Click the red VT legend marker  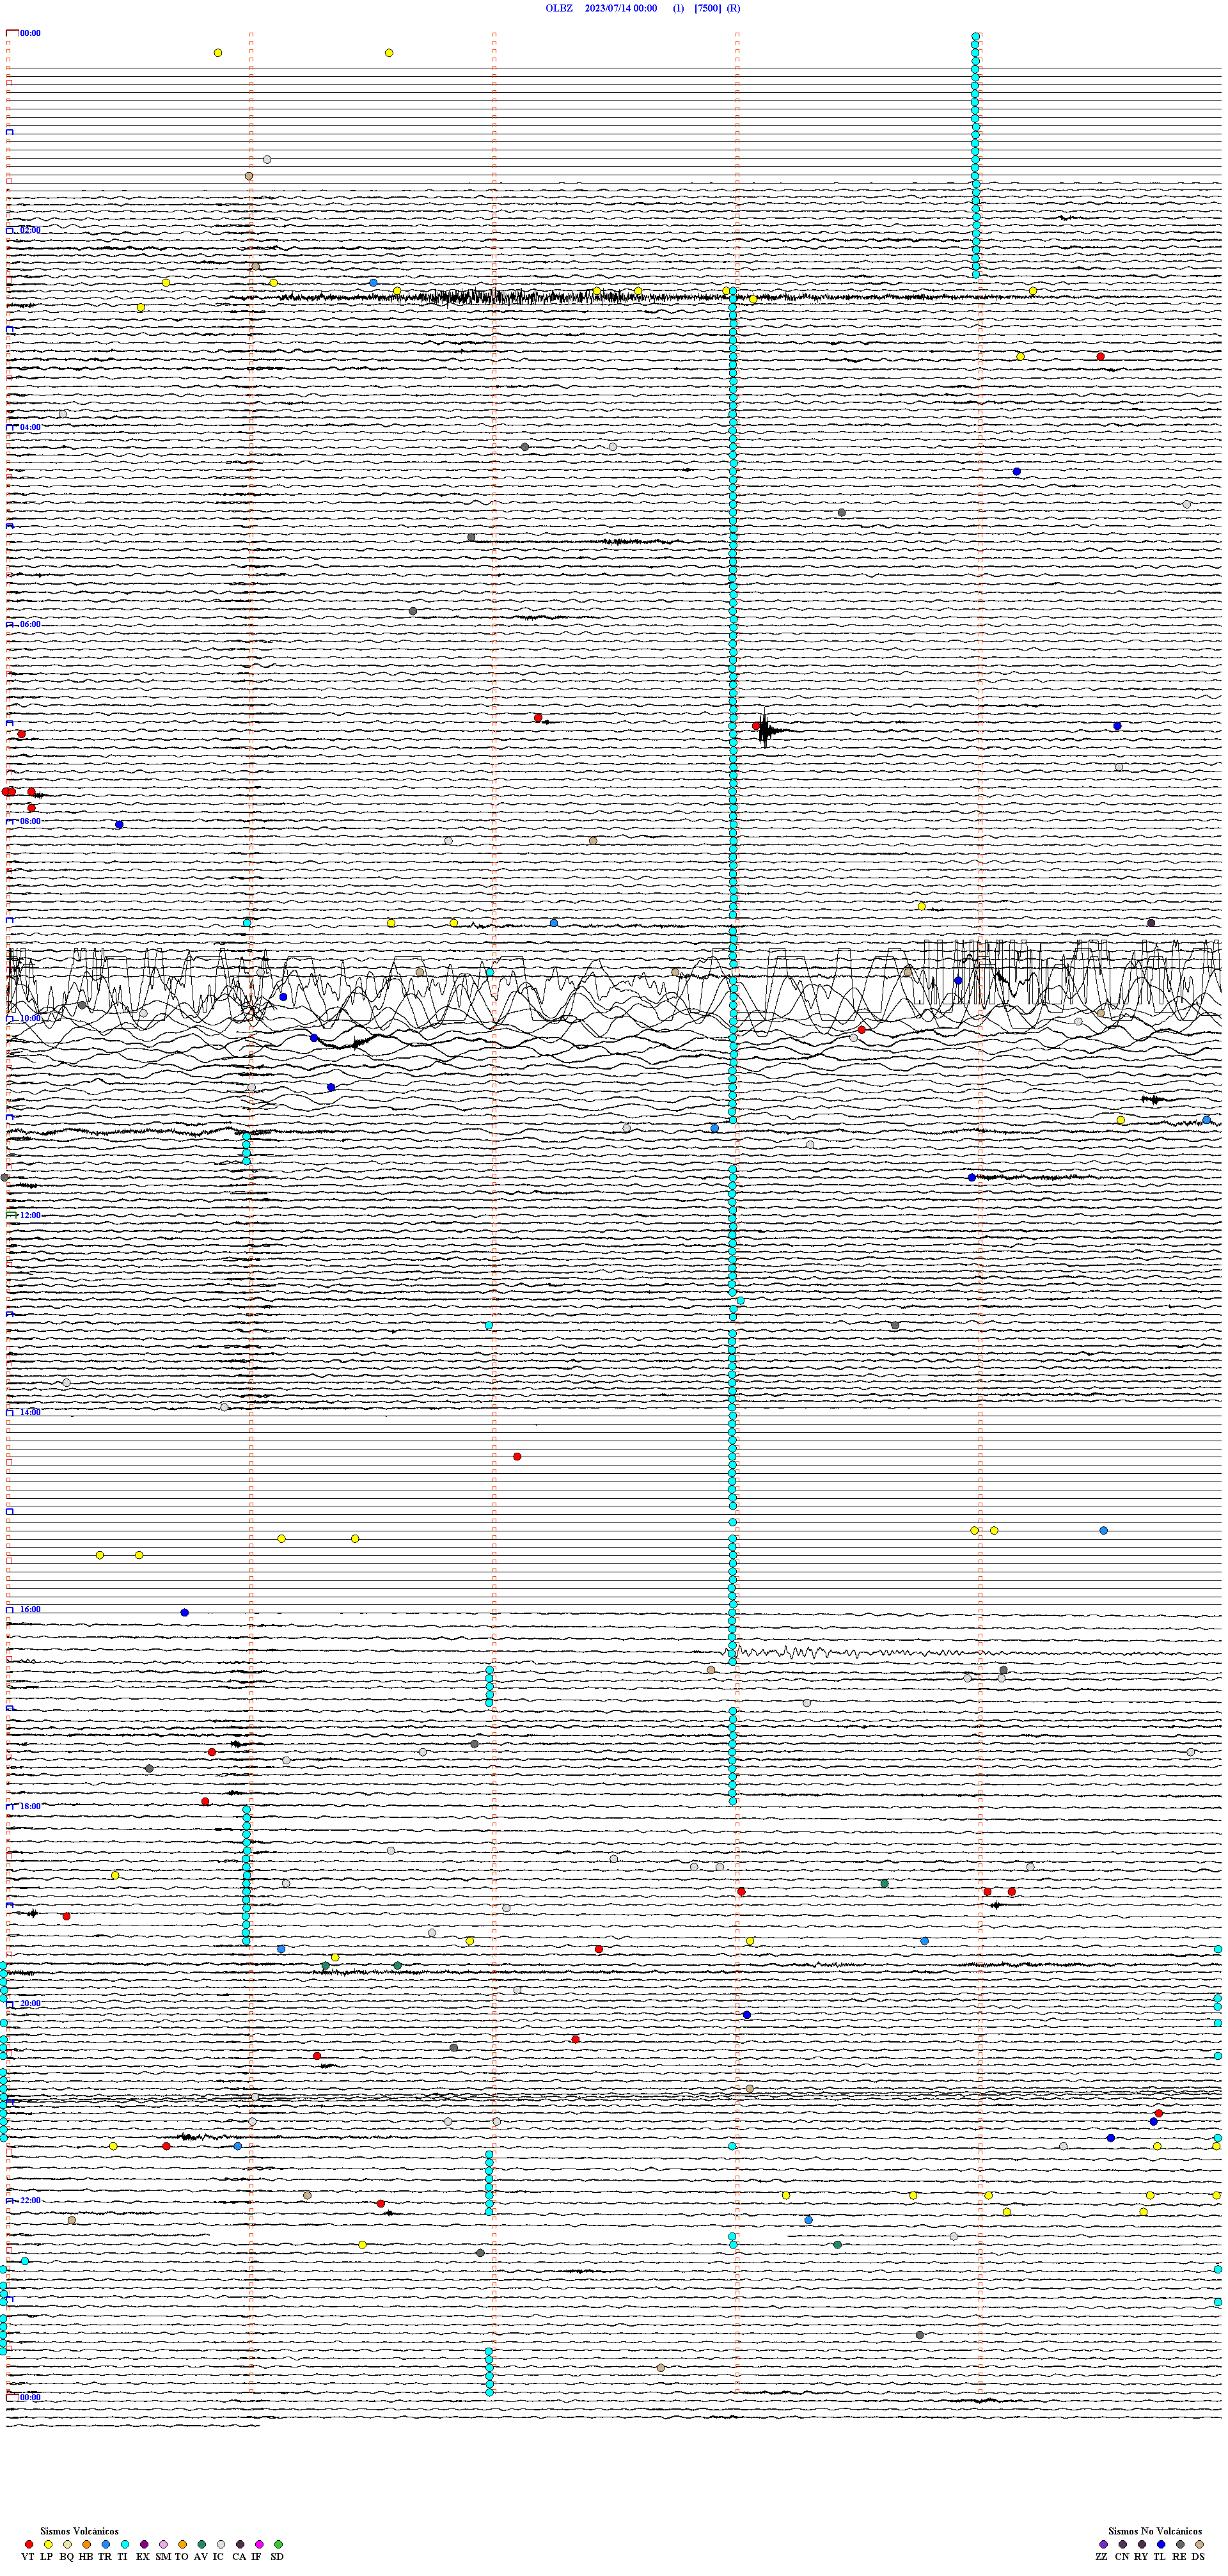pyautogui.click(x=28, y=2543)
